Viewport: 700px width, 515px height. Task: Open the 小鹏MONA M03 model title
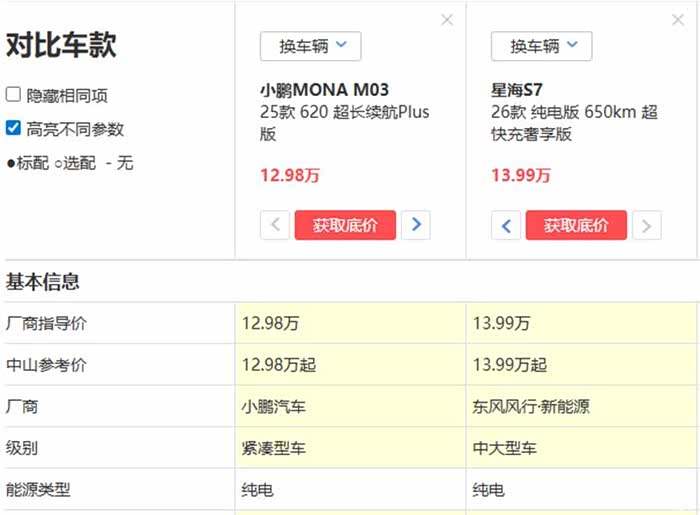pos(325,90)
